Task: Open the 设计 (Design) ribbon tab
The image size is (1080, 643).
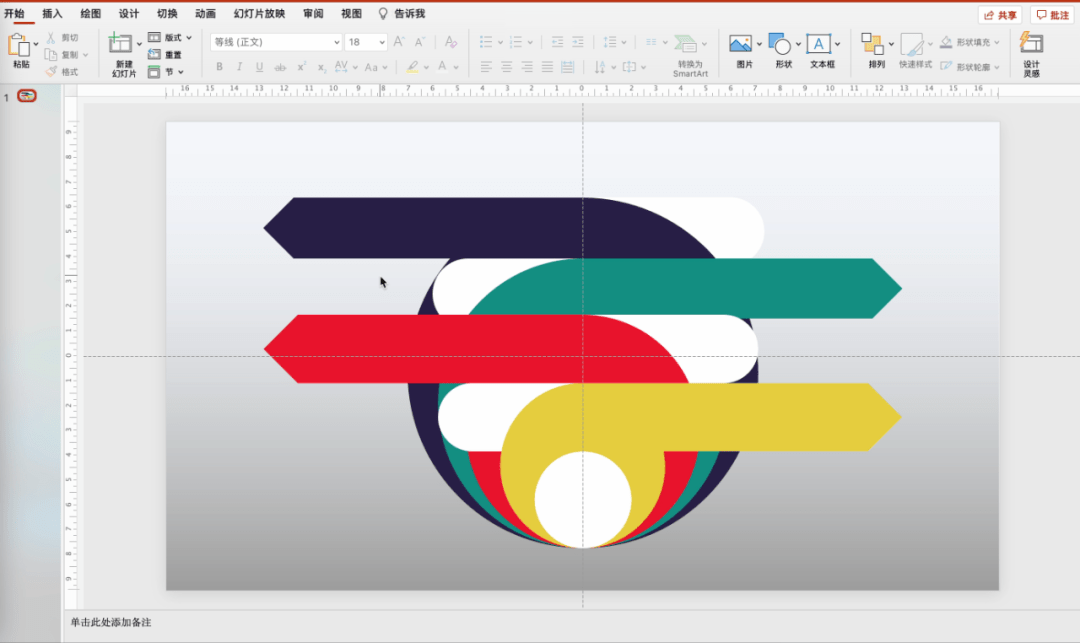Action: (x=129, y=14)
